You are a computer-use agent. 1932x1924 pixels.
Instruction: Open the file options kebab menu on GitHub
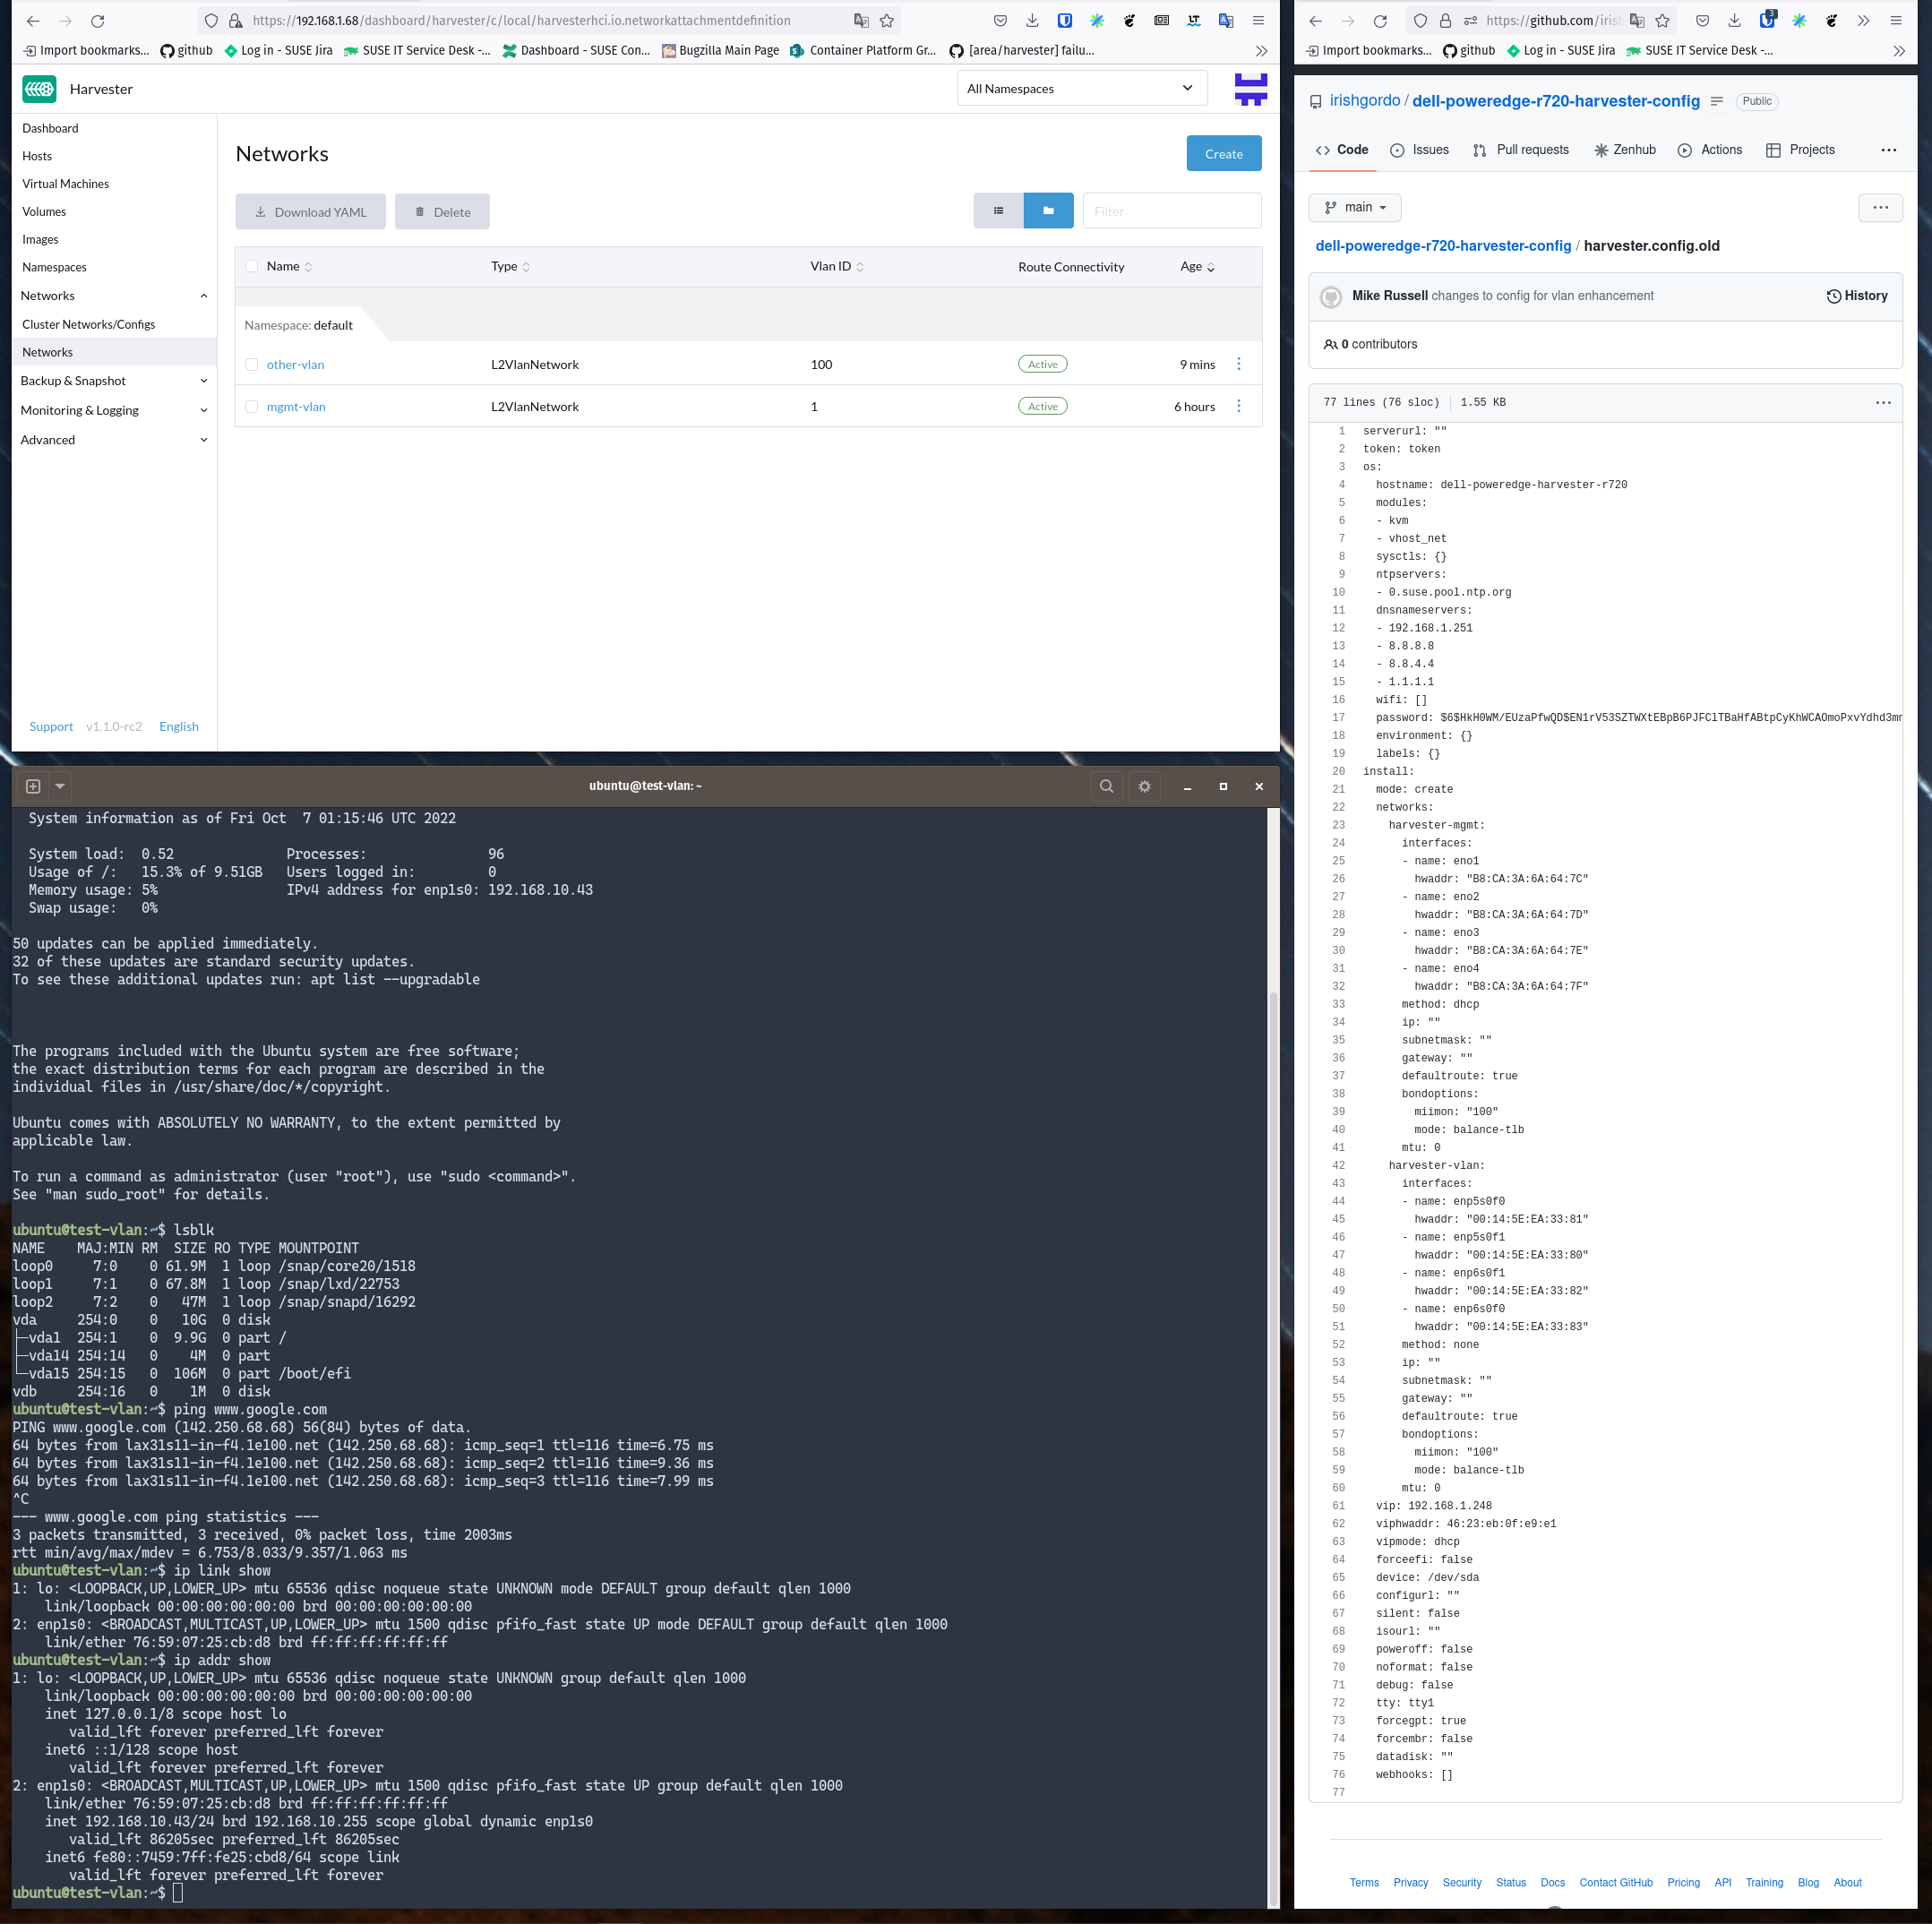pyautogui.click(x=1883, y=402)
